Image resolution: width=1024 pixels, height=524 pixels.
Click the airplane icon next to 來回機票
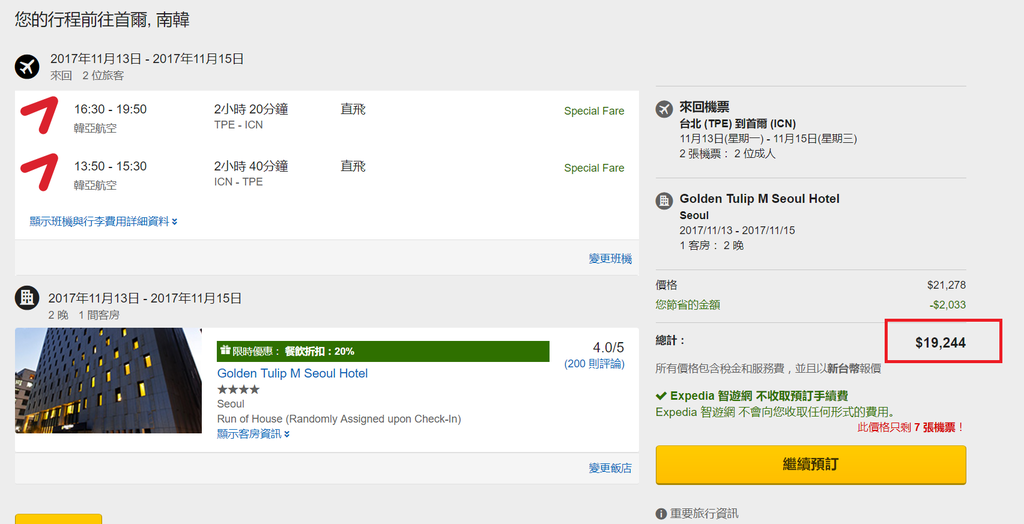pos(664,108)
